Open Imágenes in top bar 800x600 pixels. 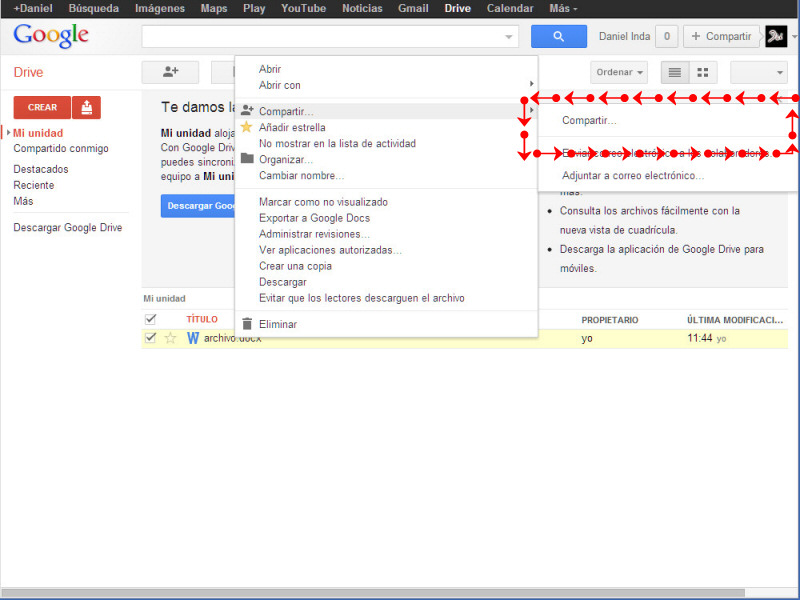coord(160,9)
